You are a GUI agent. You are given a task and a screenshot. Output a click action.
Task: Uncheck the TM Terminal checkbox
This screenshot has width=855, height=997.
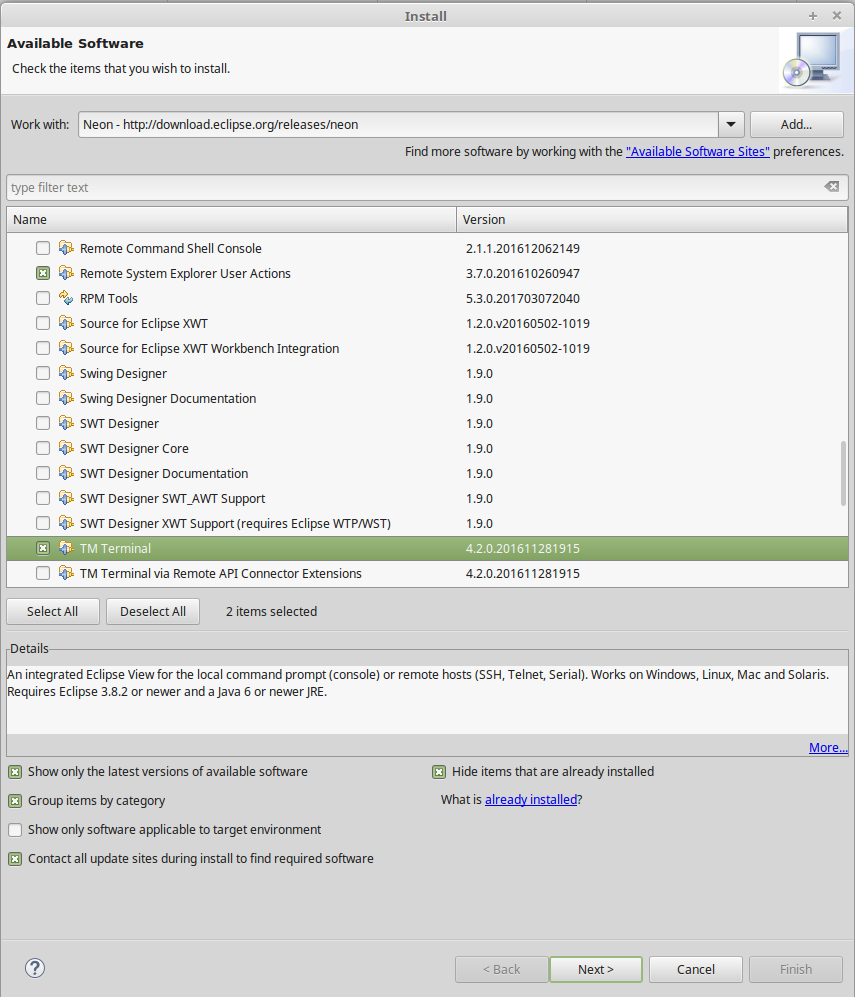tap(43, 548)
